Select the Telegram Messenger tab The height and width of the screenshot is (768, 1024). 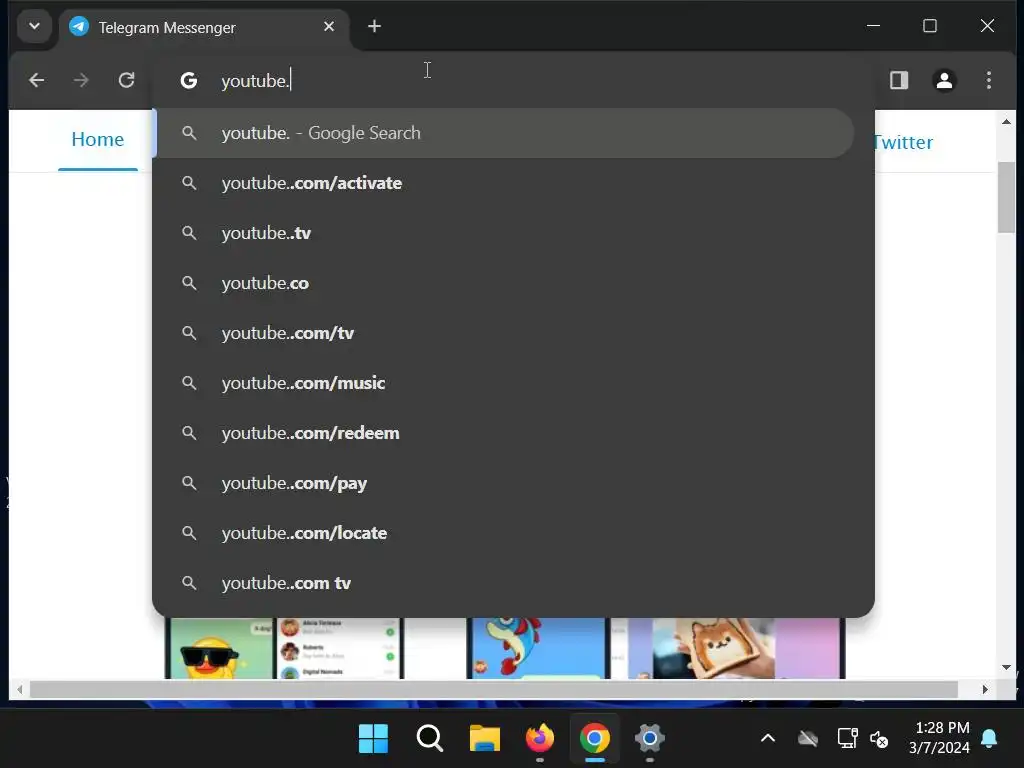tap(204, 27)
